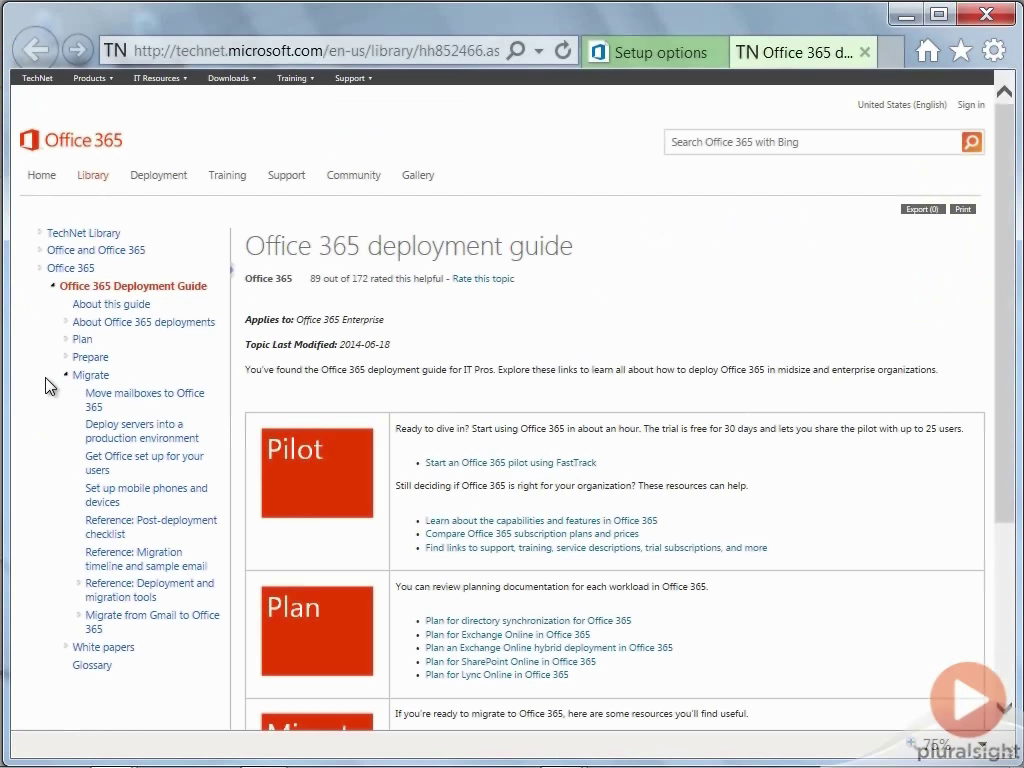This screenshot has width=1024, height=768.
Task: Select the Library navigation tab
Action: (93, 175)
